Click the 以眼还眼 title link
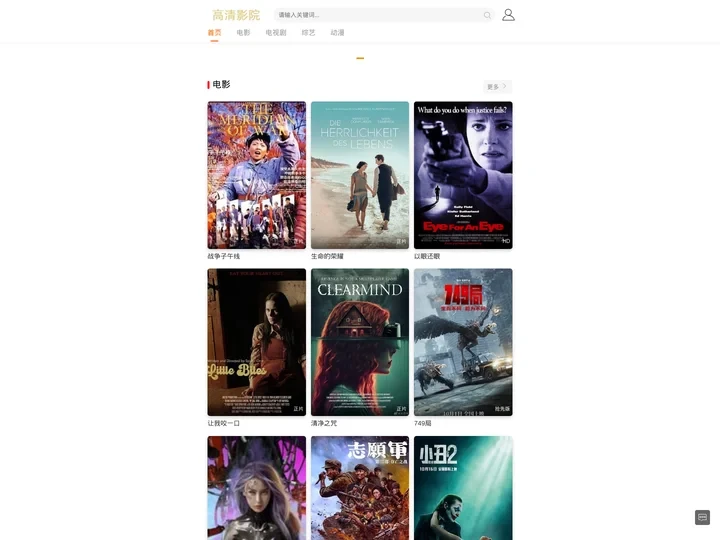The height and width of the screenshot is (540, 720). [427, 256]
